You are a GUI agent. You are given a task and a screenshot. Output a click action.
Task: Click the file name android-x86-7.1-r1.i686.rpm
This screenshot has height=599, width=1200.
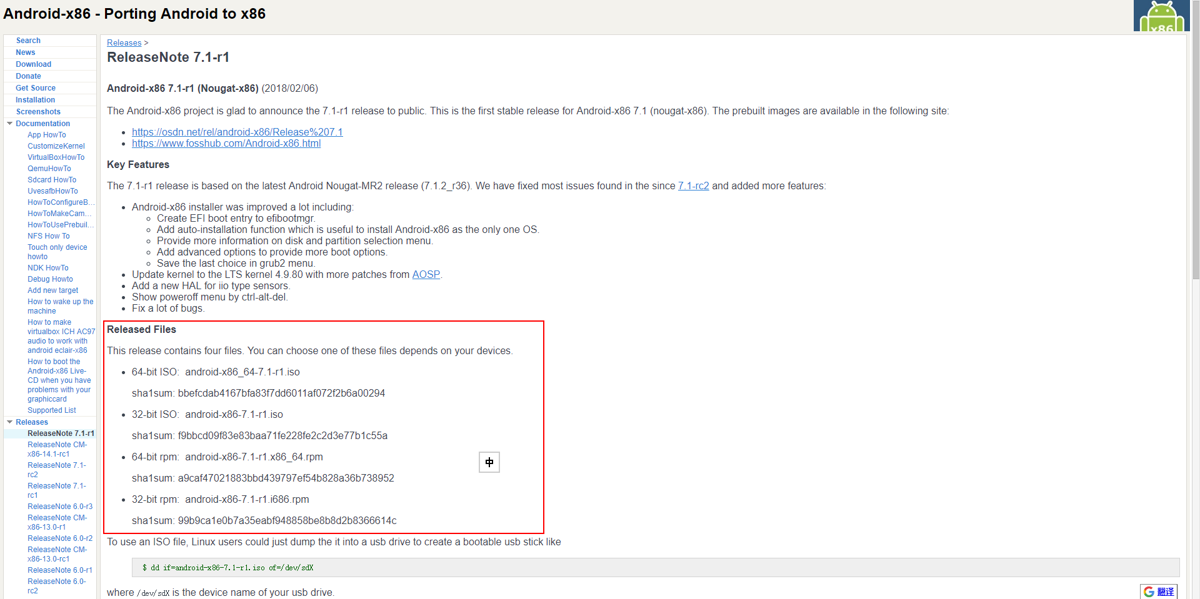(247, 499)
